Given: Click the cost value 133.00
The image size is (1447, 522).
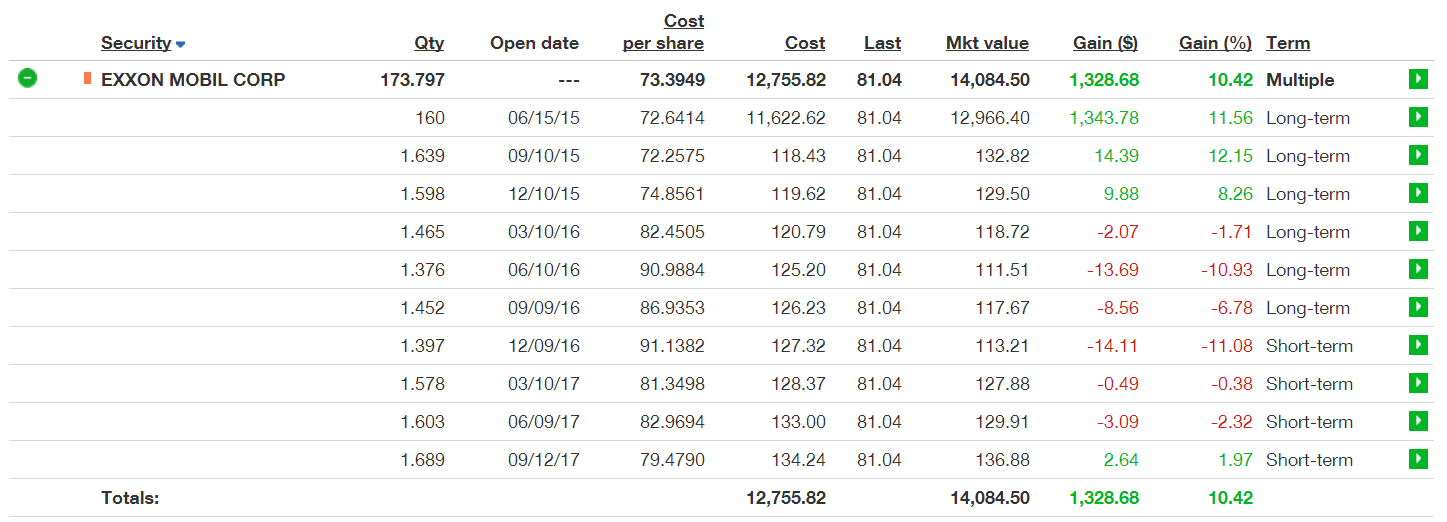Looking at the screenshot, I should [x=798, y=421].
